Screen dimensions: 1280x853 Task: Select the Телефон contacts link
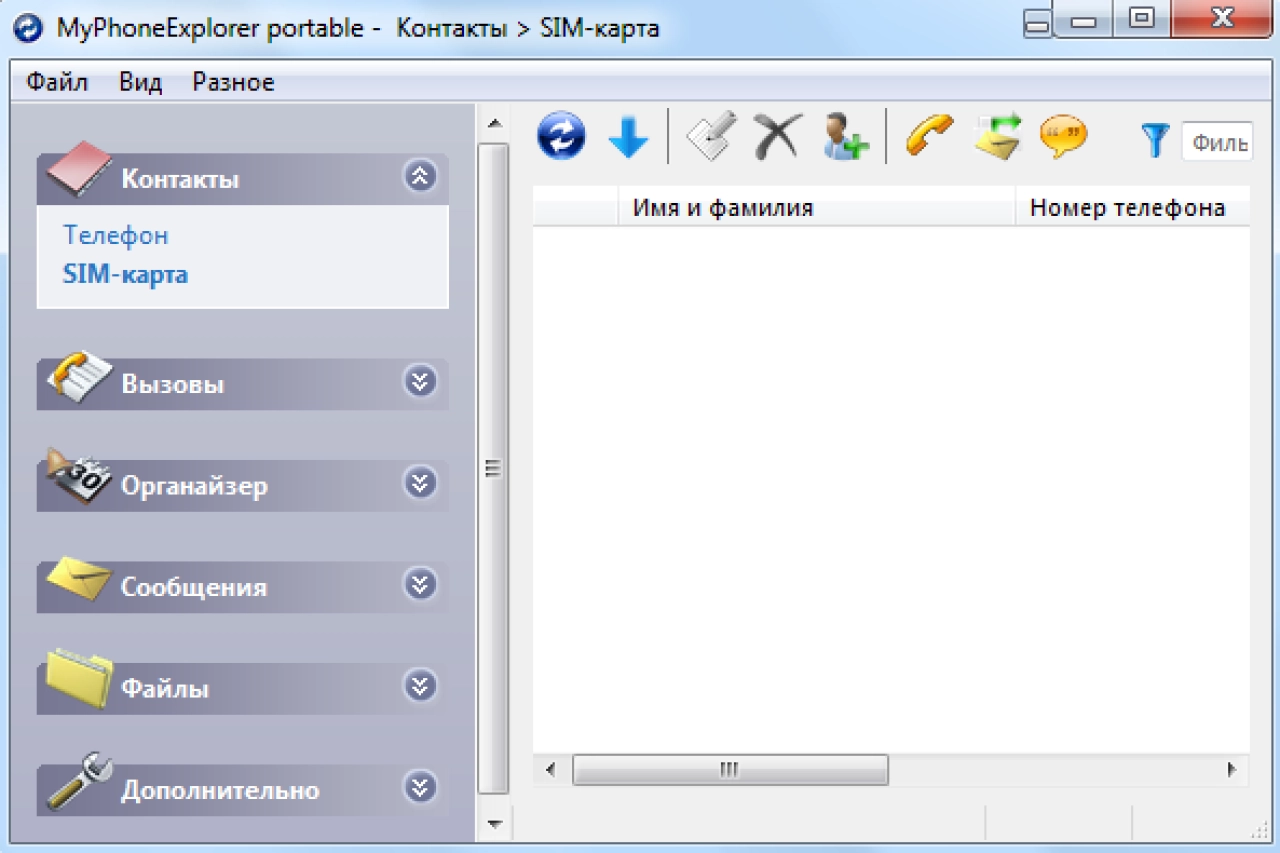[x=116, y=235]
